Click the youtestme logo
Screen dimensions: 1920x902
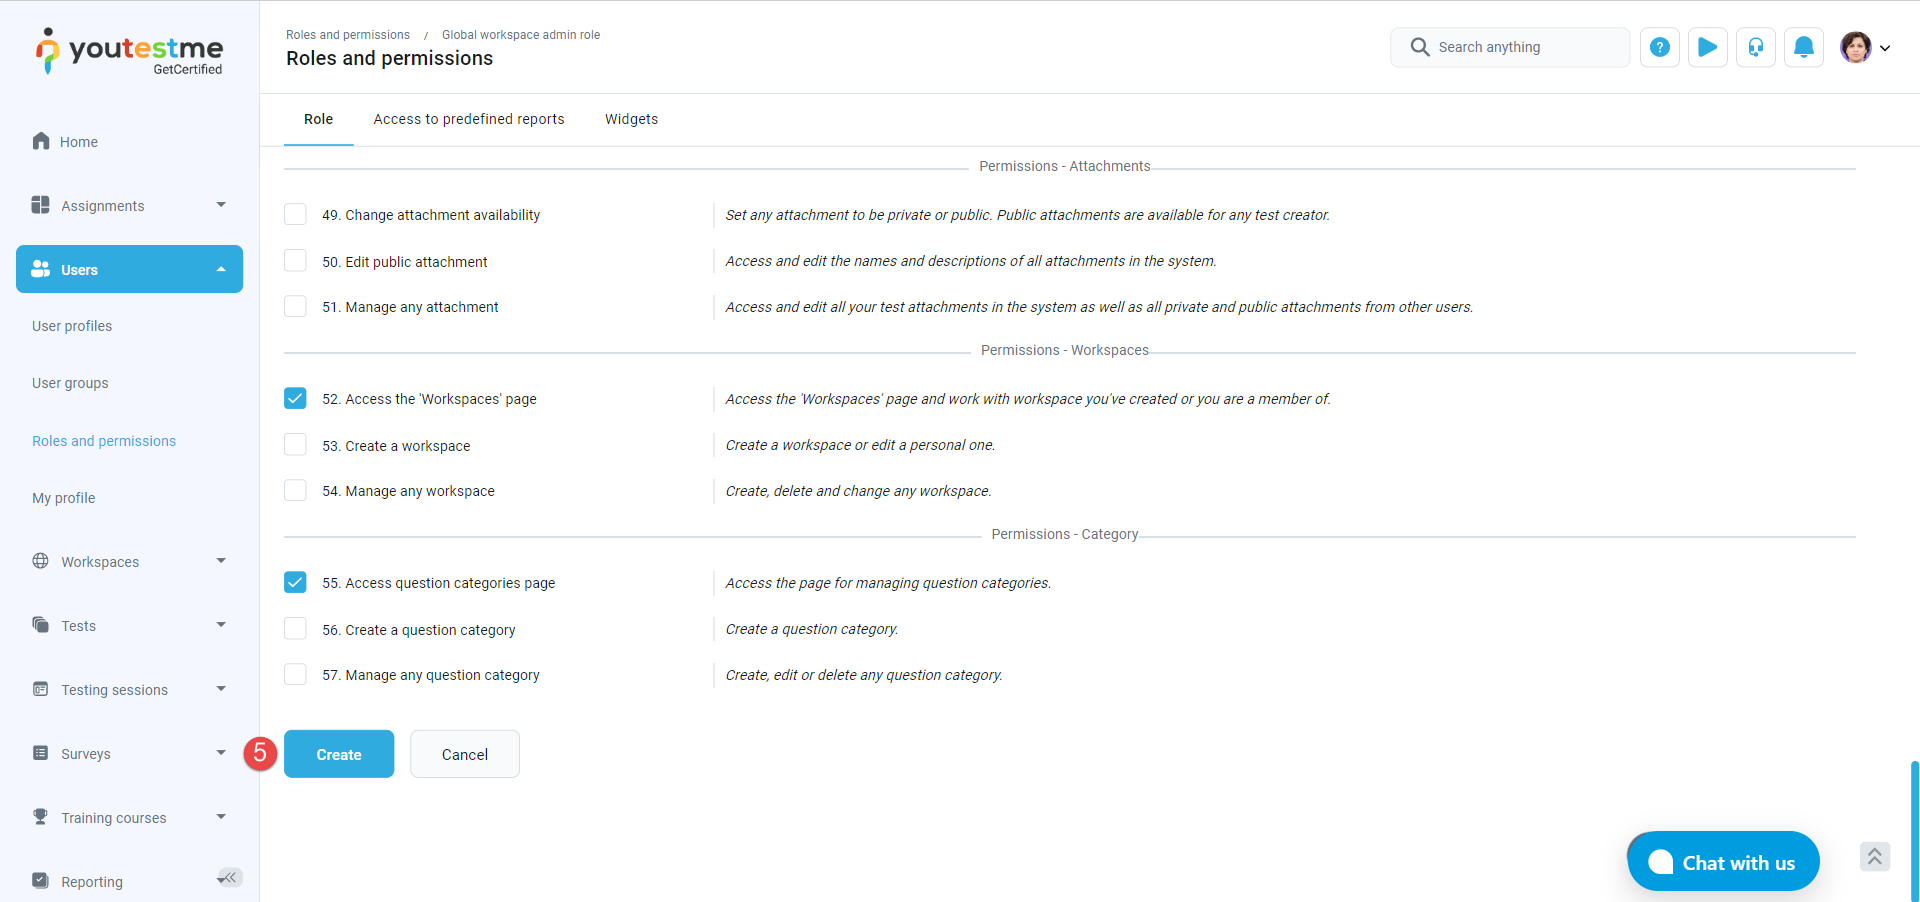[x=130, y=52]
